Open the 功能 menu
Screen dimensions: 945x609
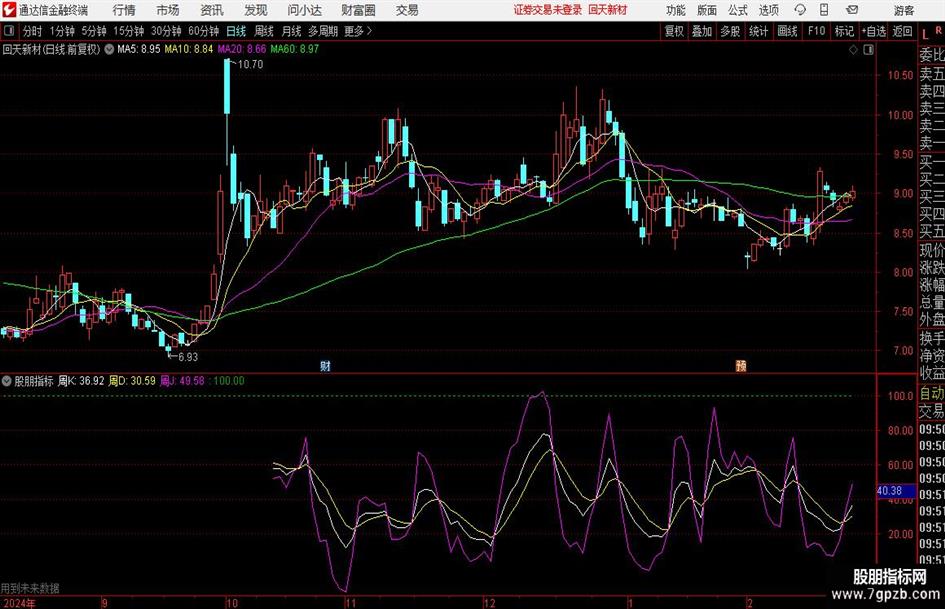tap(676, 10)
